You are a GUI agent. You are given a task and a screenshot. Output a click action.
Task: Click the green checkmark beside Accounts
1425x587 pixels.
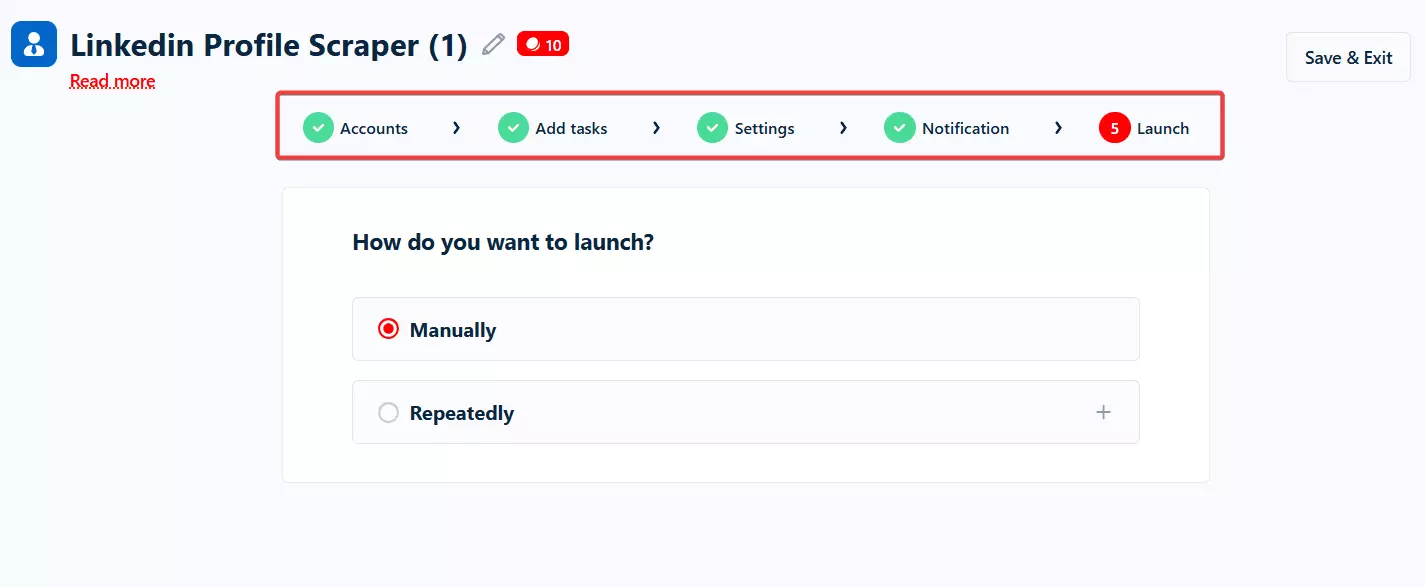coord(318,128)
